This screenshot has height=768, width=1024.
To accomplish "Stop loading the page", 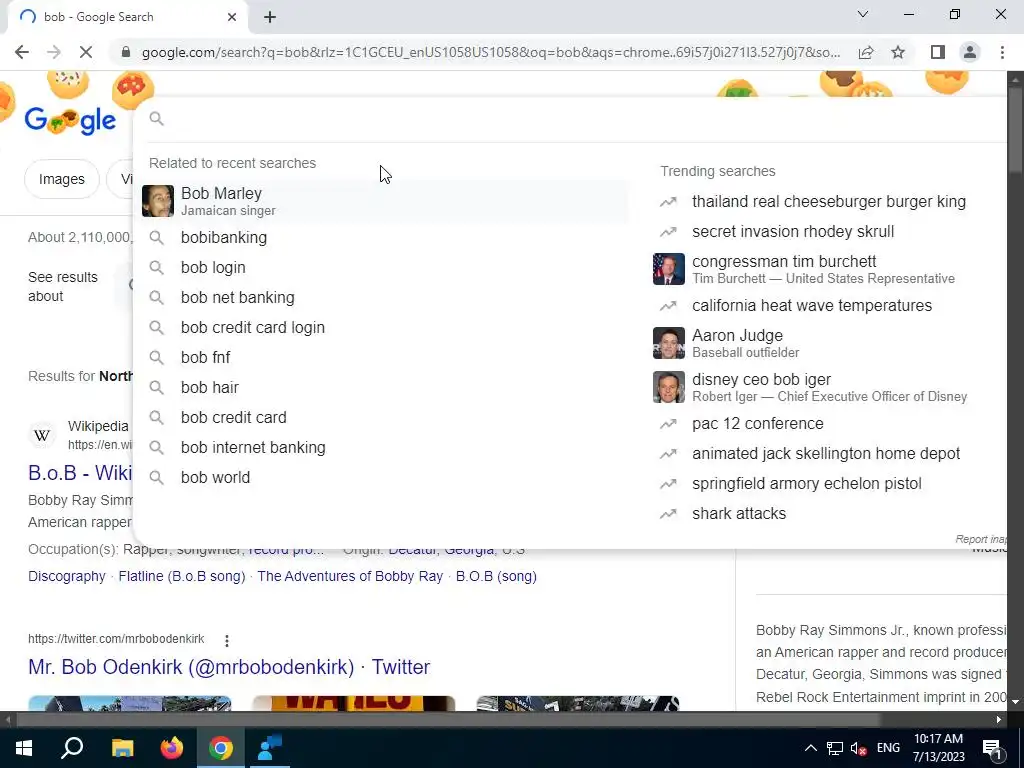I will coord(86,52).
